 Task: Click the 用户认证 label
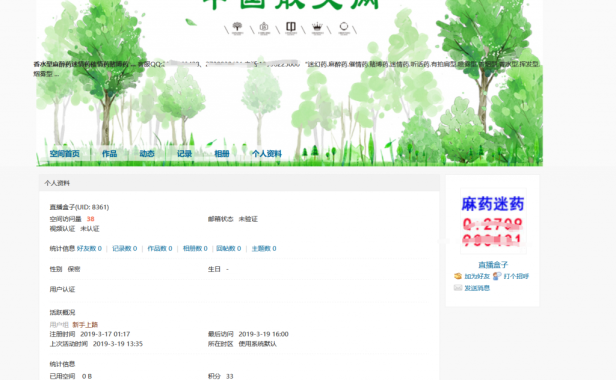(62, 290)
